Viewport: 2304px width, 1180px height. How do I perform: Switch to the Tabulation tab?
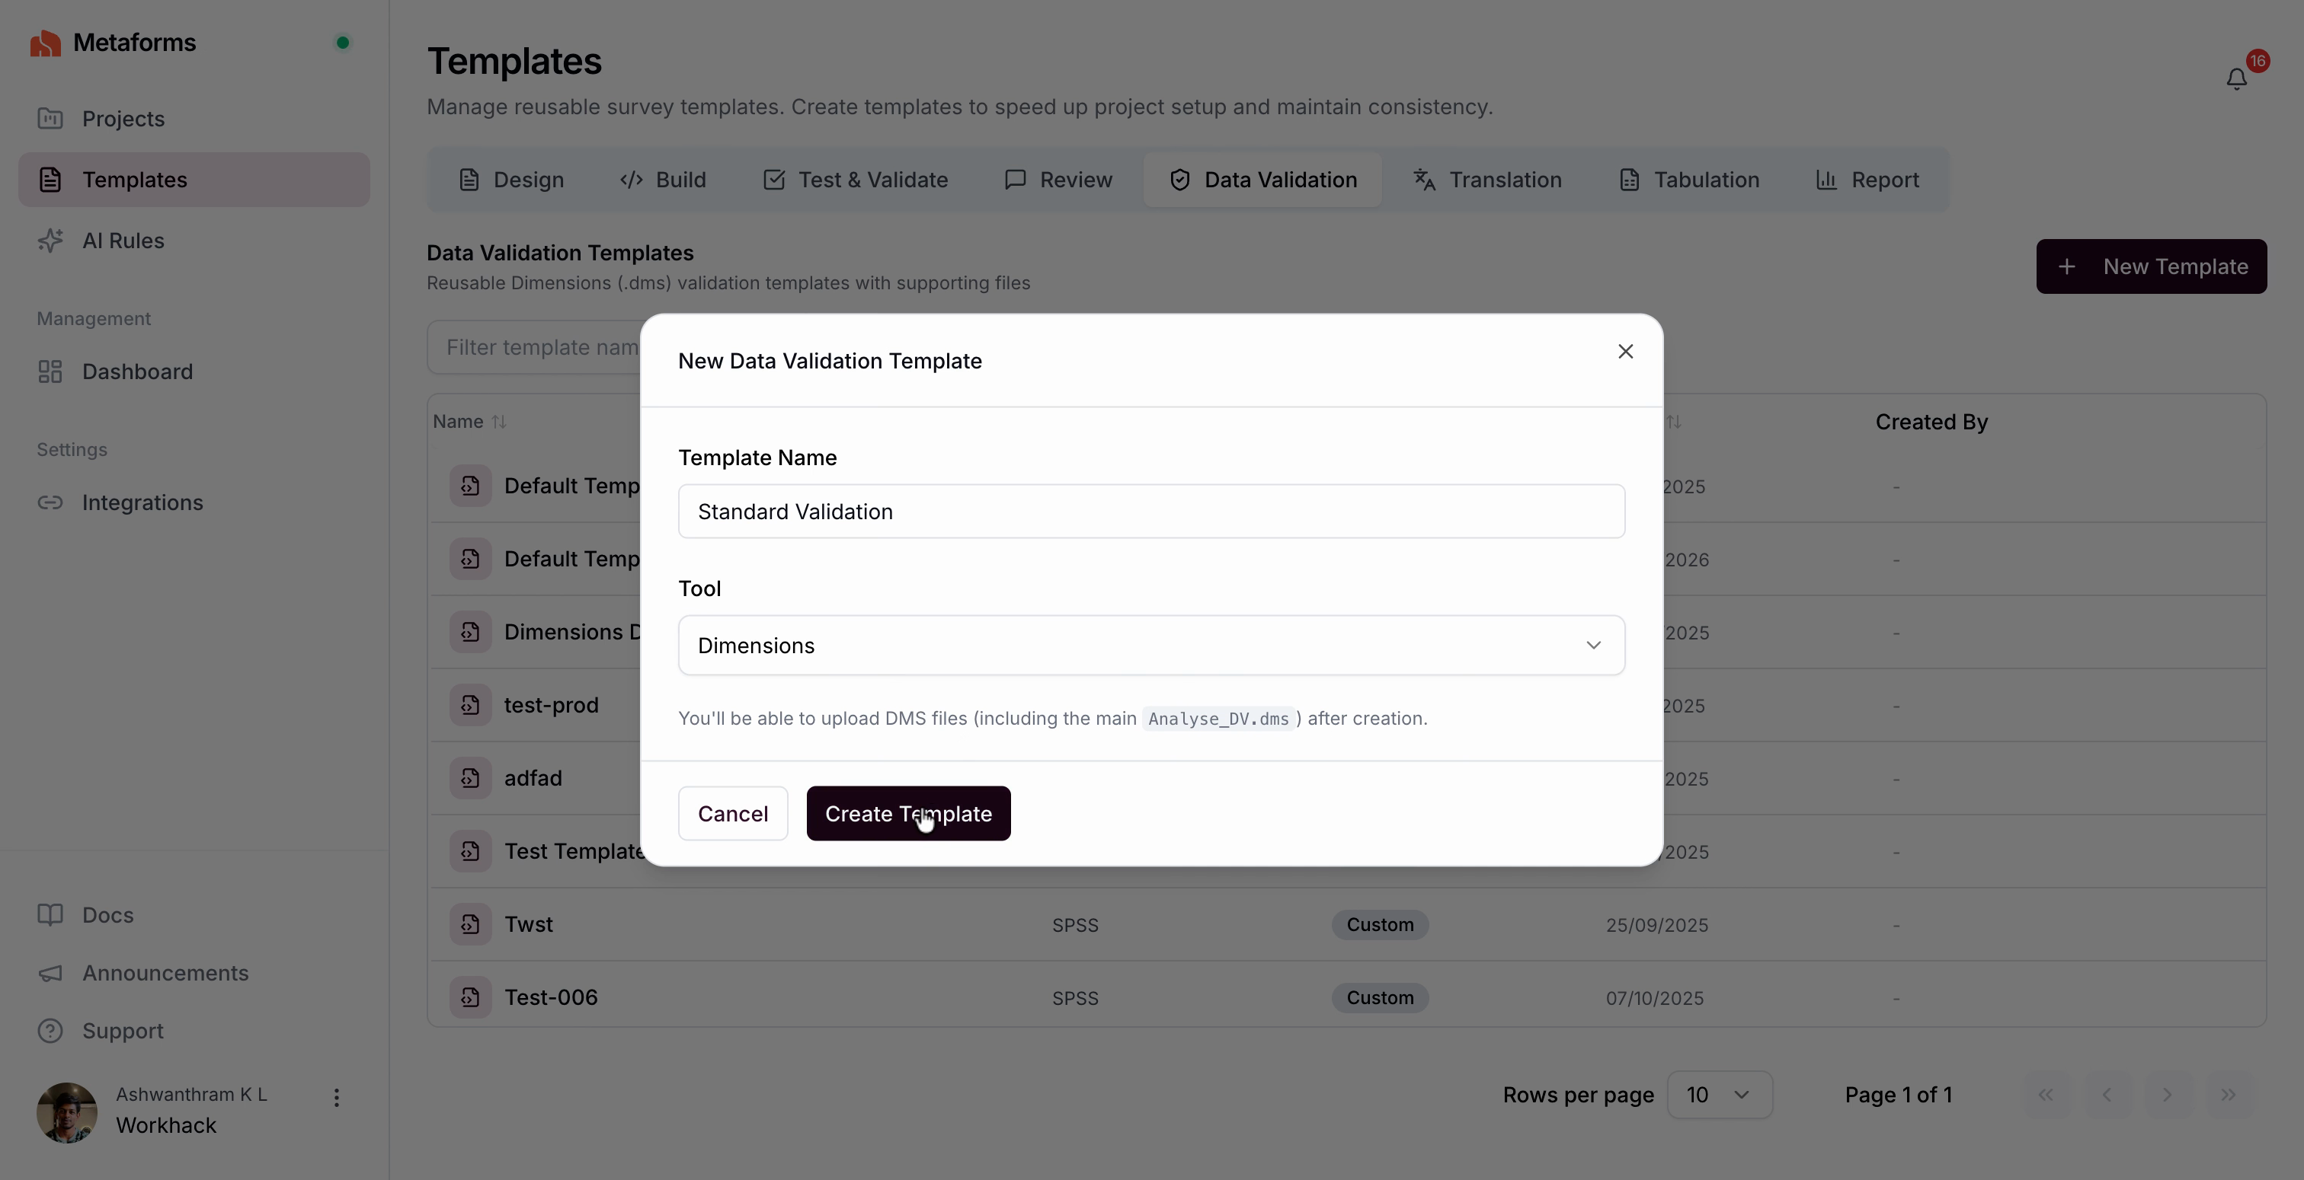1689,180
